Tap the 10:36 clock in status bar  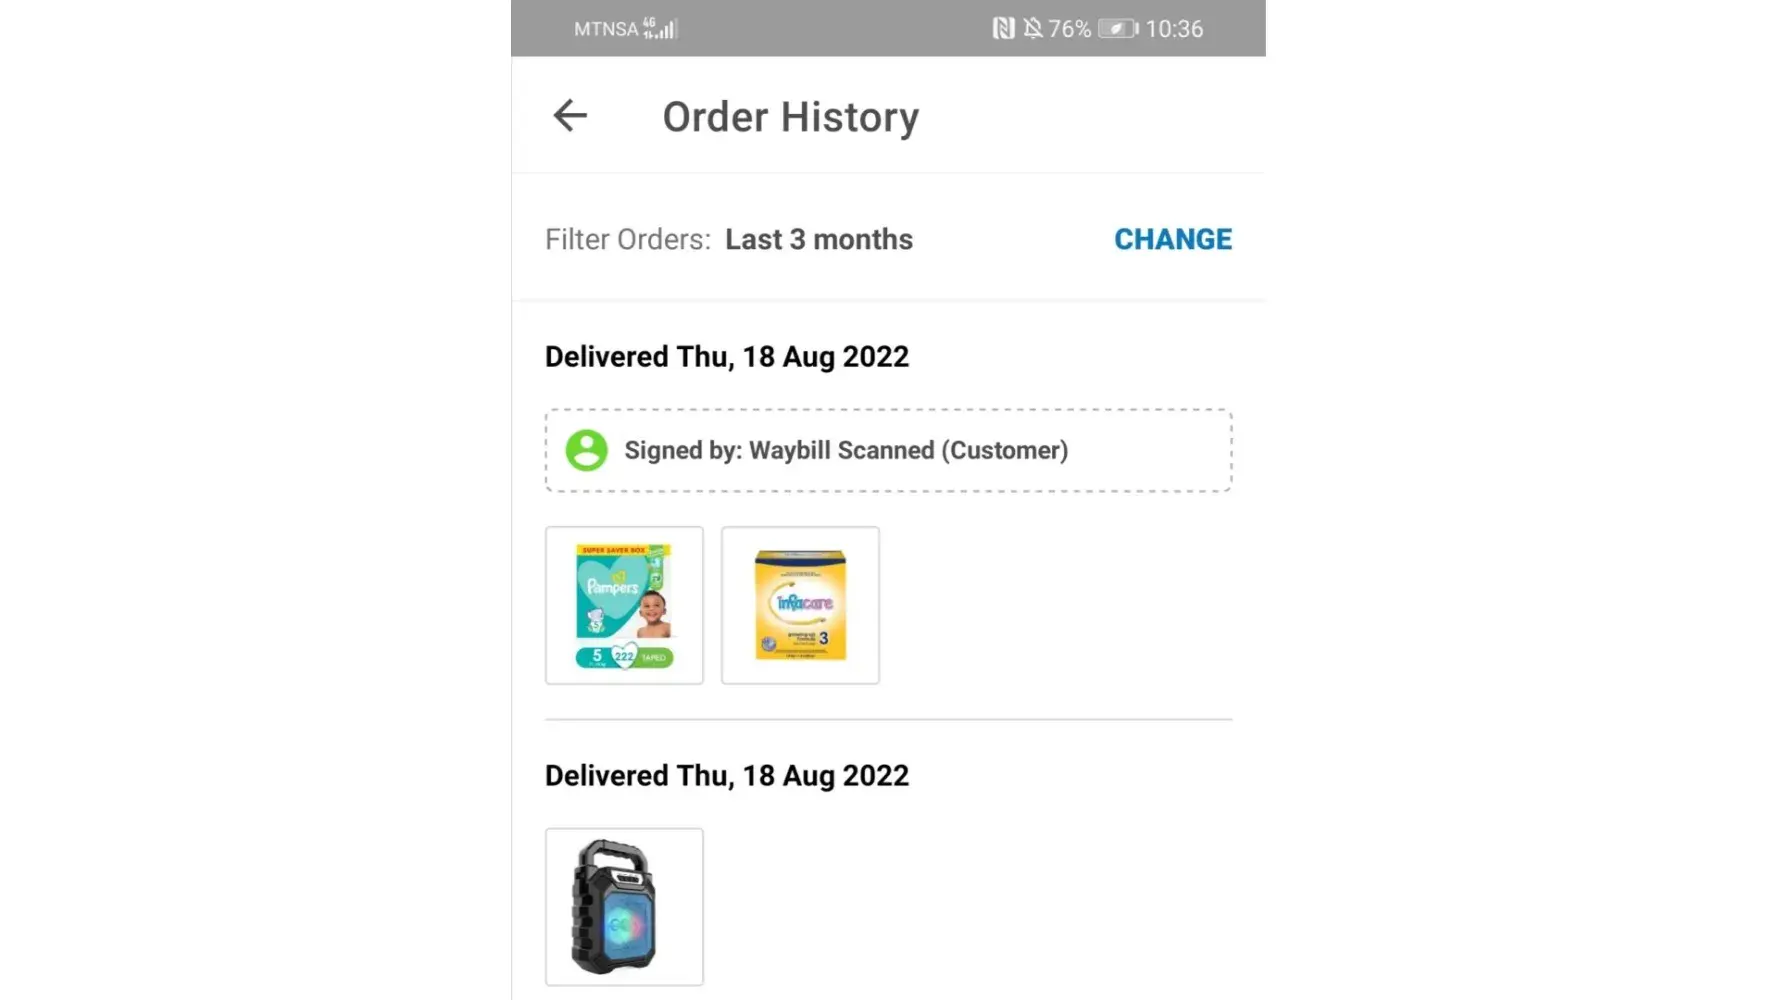[x=1174, y=29]
